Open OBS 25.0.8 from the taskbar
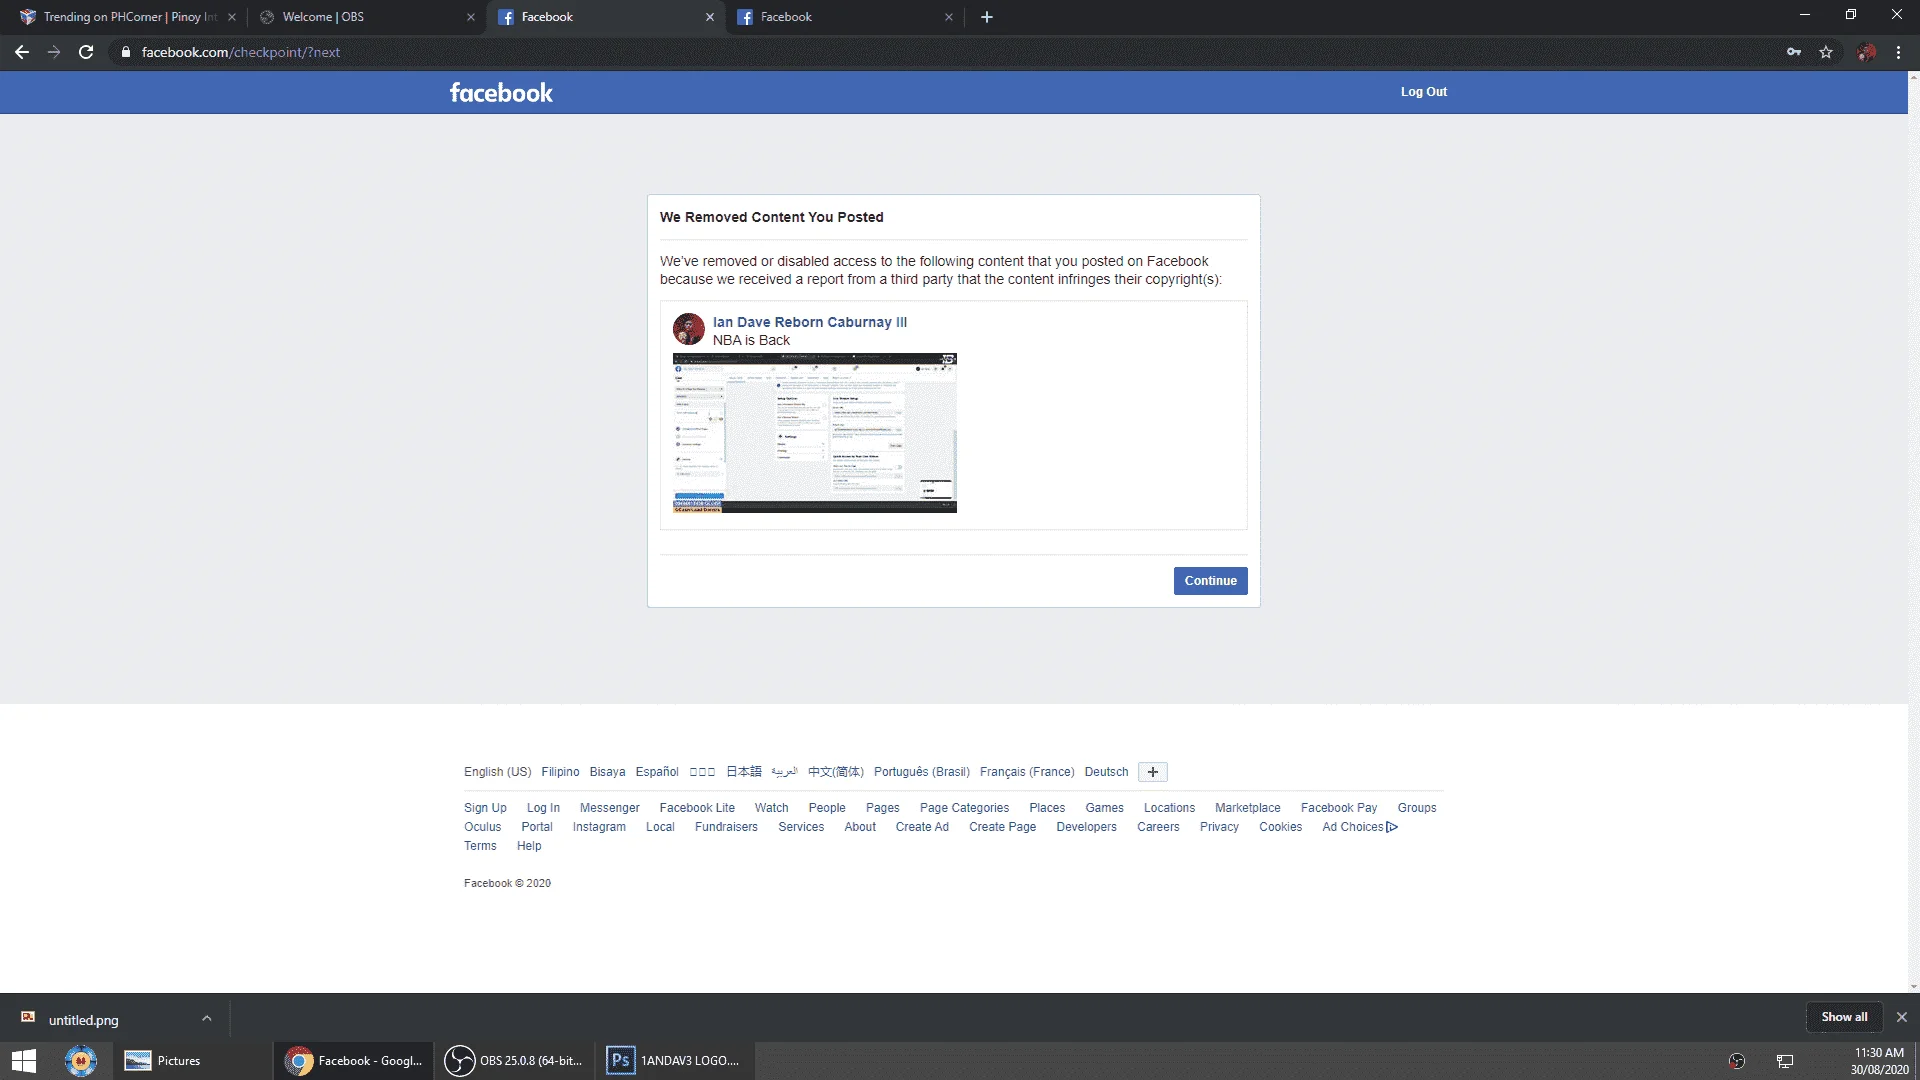Image resolution: width=1920 pixels, height=1080 pixels. click(x=515, y=1061)
